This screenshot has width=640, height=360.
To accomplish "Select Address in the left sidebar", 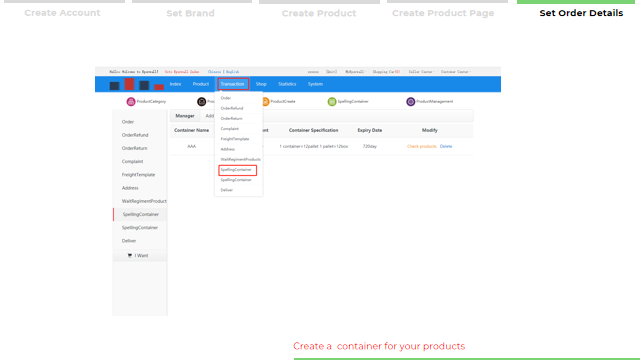I will tap(130, 188).
